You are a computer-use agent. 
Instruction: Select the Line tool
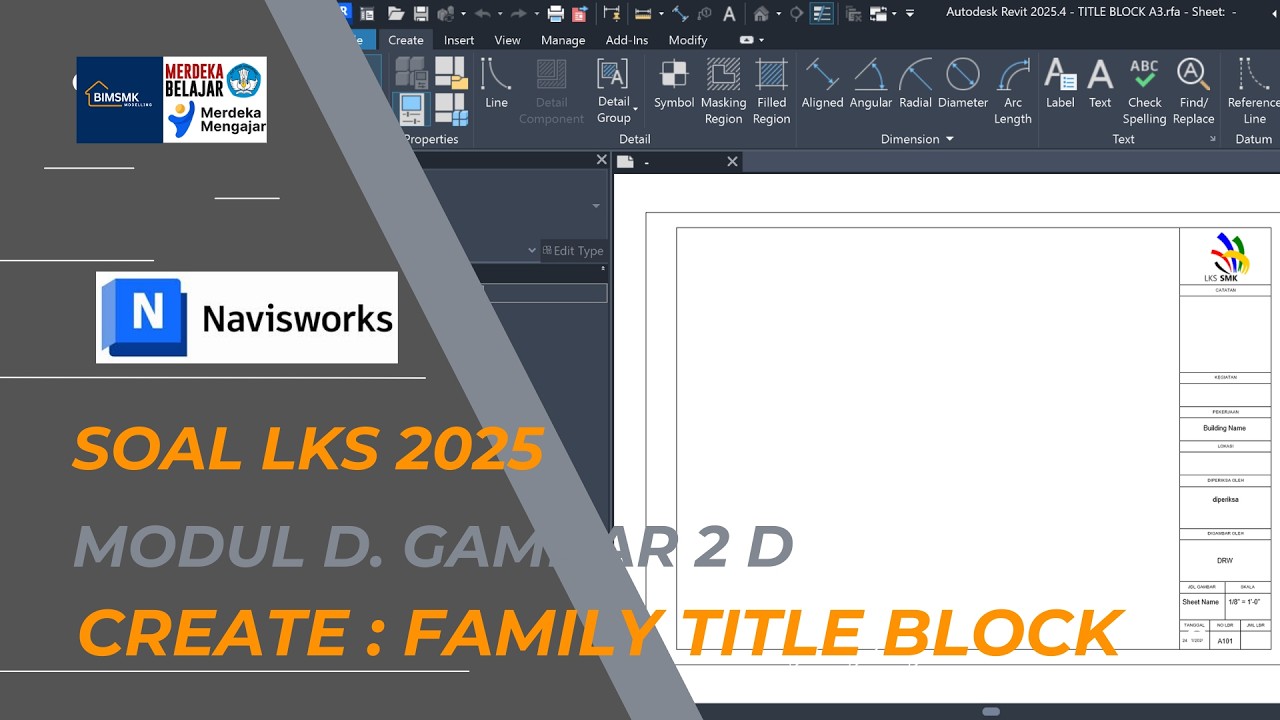[x=496, y=84]
